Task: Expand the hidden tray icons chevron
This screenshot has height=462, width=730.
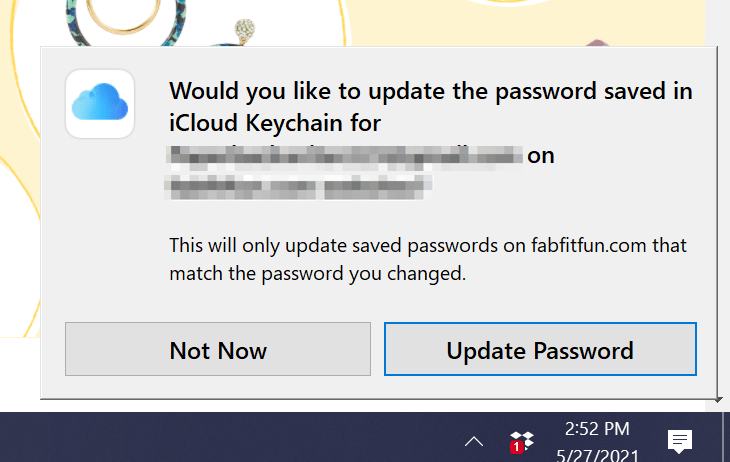Action: point(474,441)
